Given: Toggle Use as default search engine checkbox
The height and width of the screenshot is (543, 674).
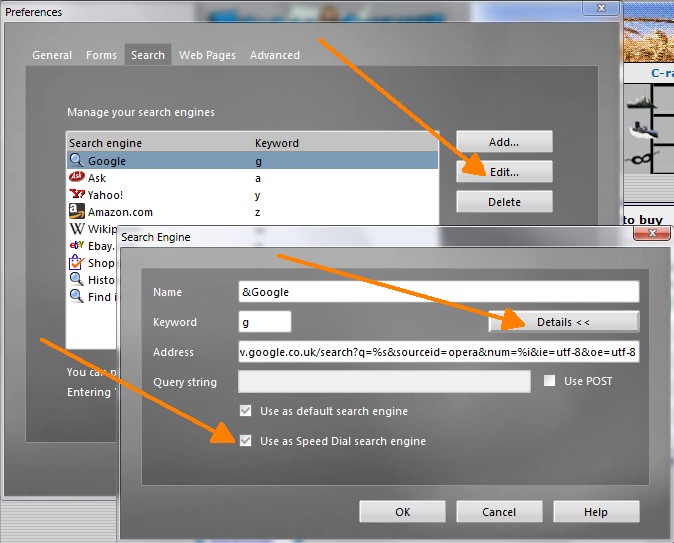Looking at the screenshot, I should pyautogui.click(x=245, y=411).
